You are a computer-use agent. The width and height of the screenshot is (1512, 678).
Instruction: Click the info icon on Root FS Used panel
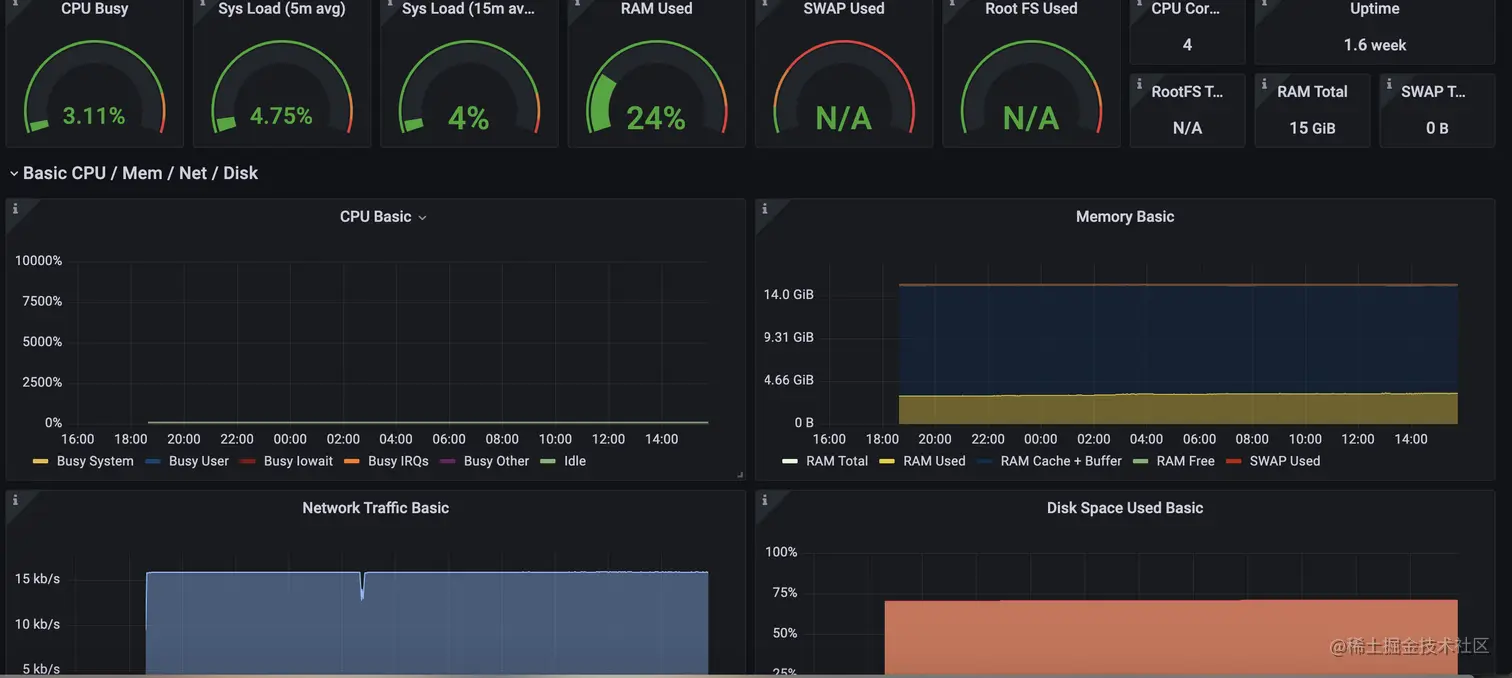(x=952, y=4)
